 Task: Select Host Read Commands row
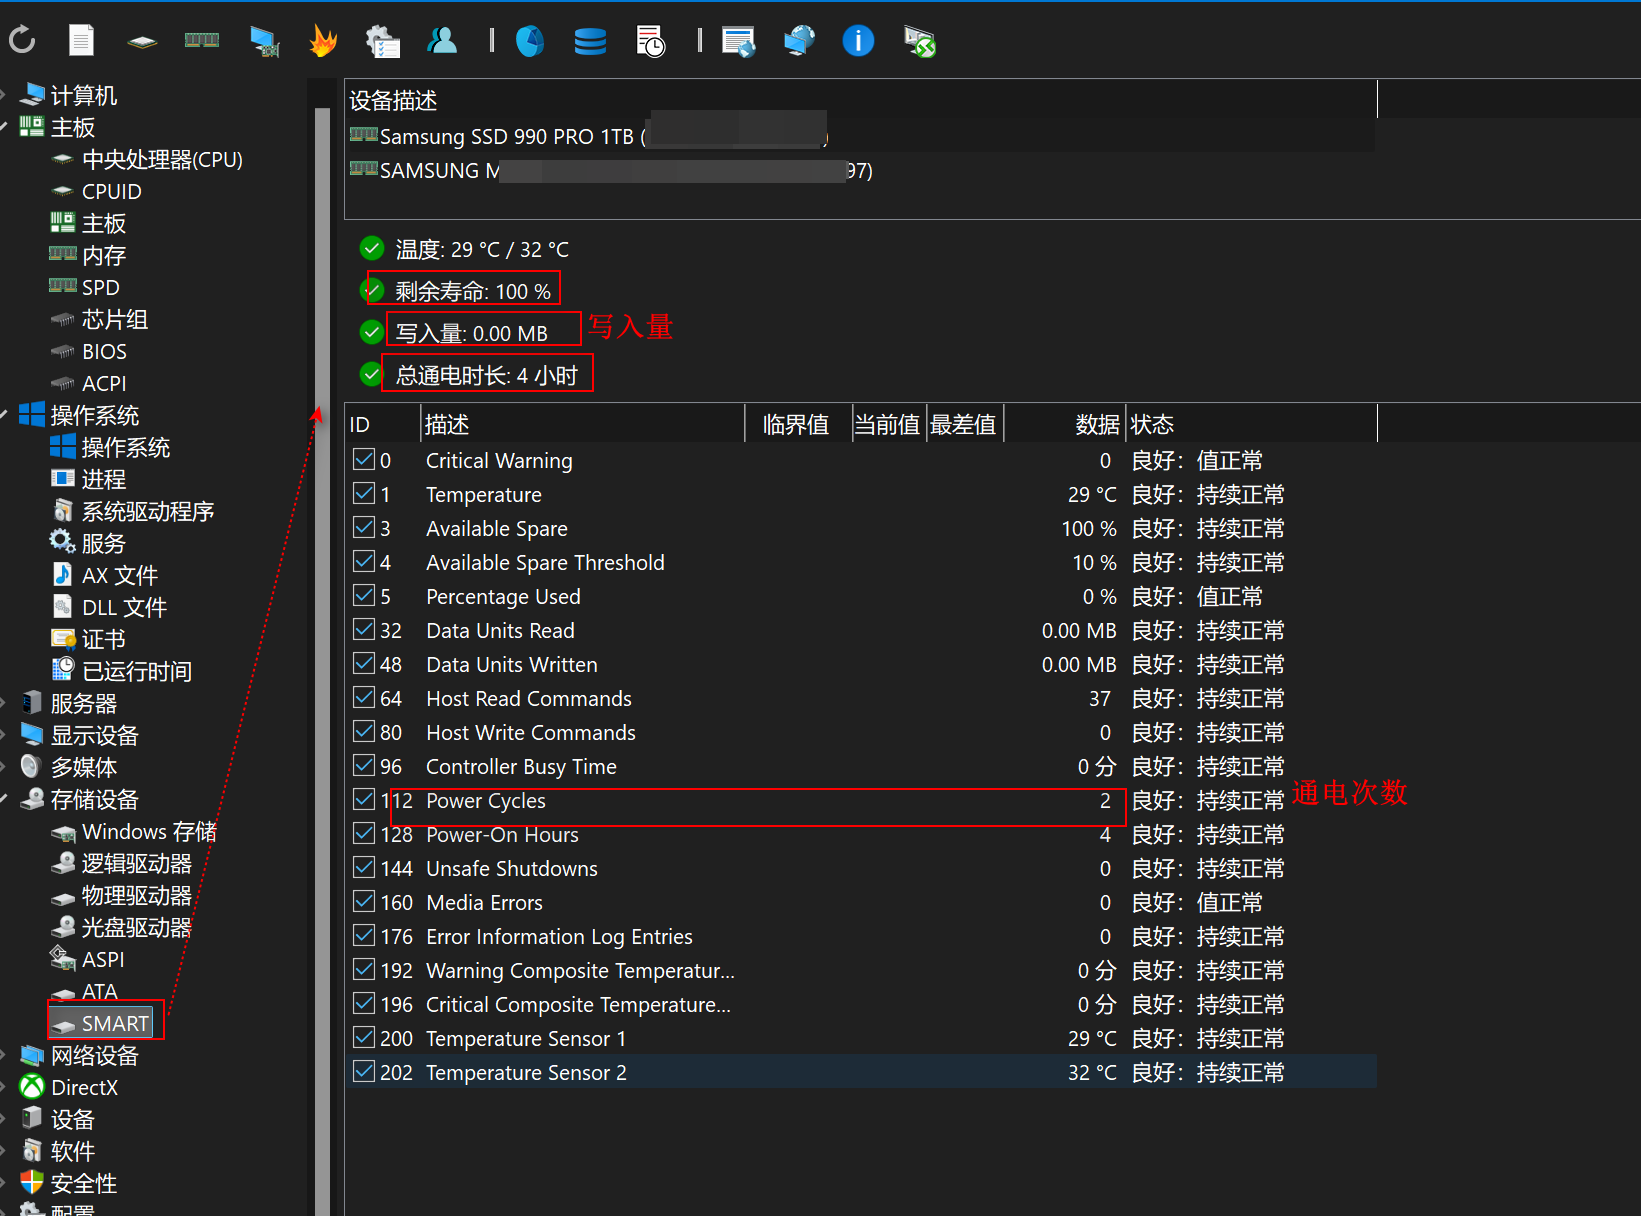pos(861,698)
